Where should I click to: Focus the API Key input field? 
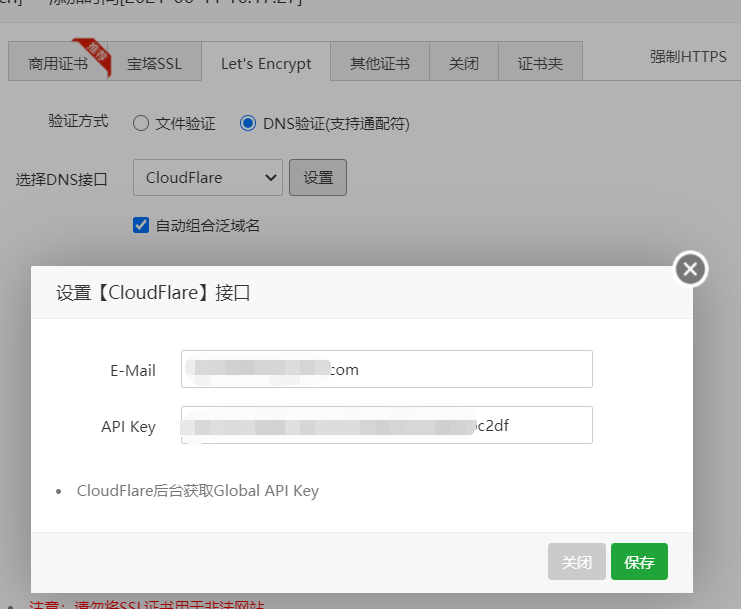387,425
